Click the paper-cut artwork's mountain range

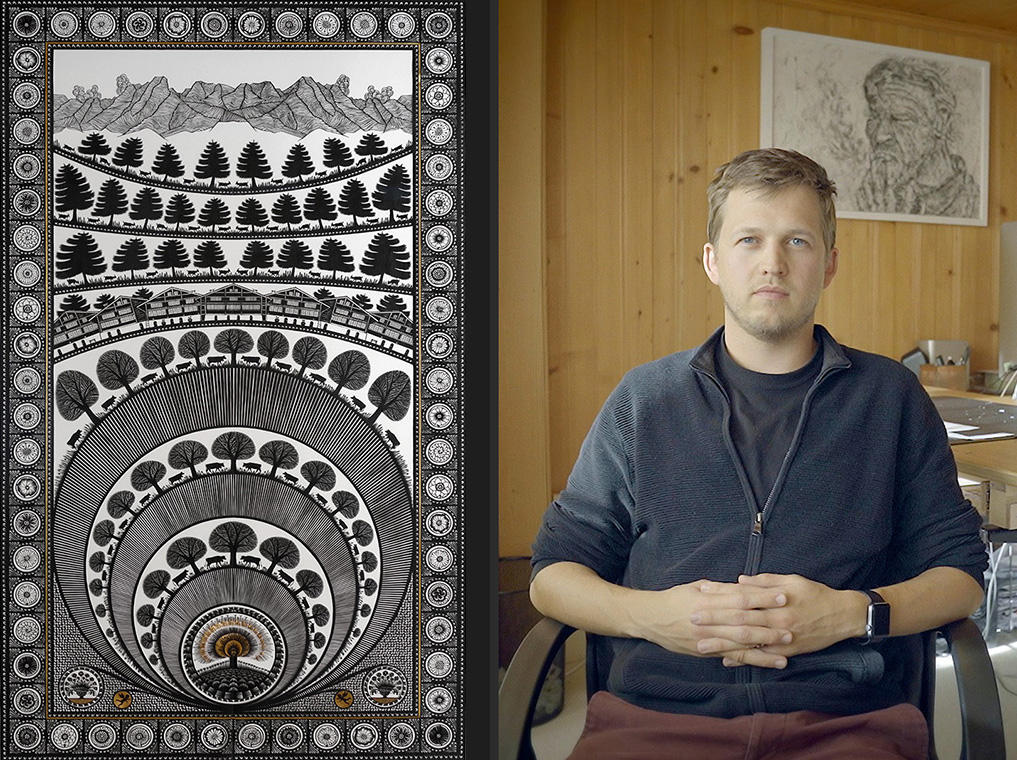click(232, 105)
